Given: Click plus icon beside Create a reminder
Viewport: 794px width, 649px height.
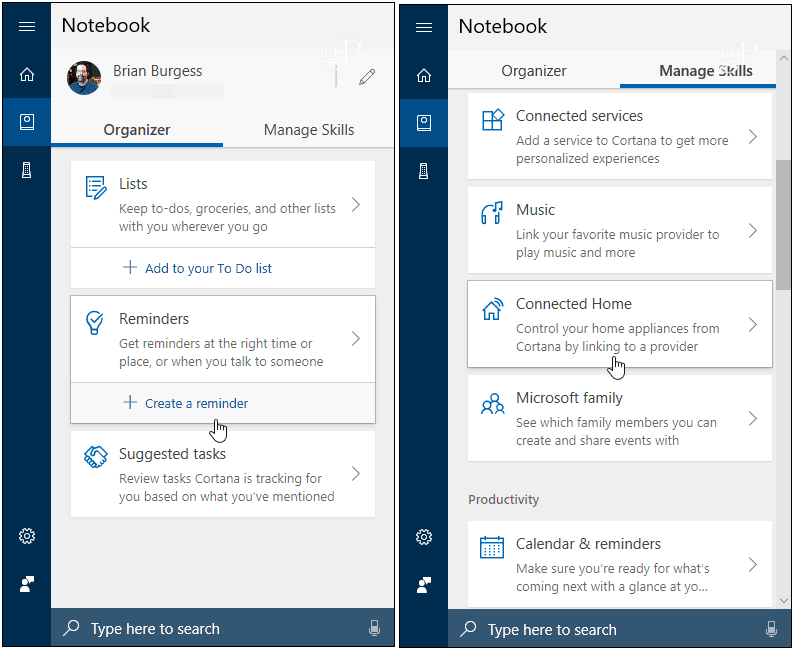Looking at the screenshot, I should click(x=130, y=402).
